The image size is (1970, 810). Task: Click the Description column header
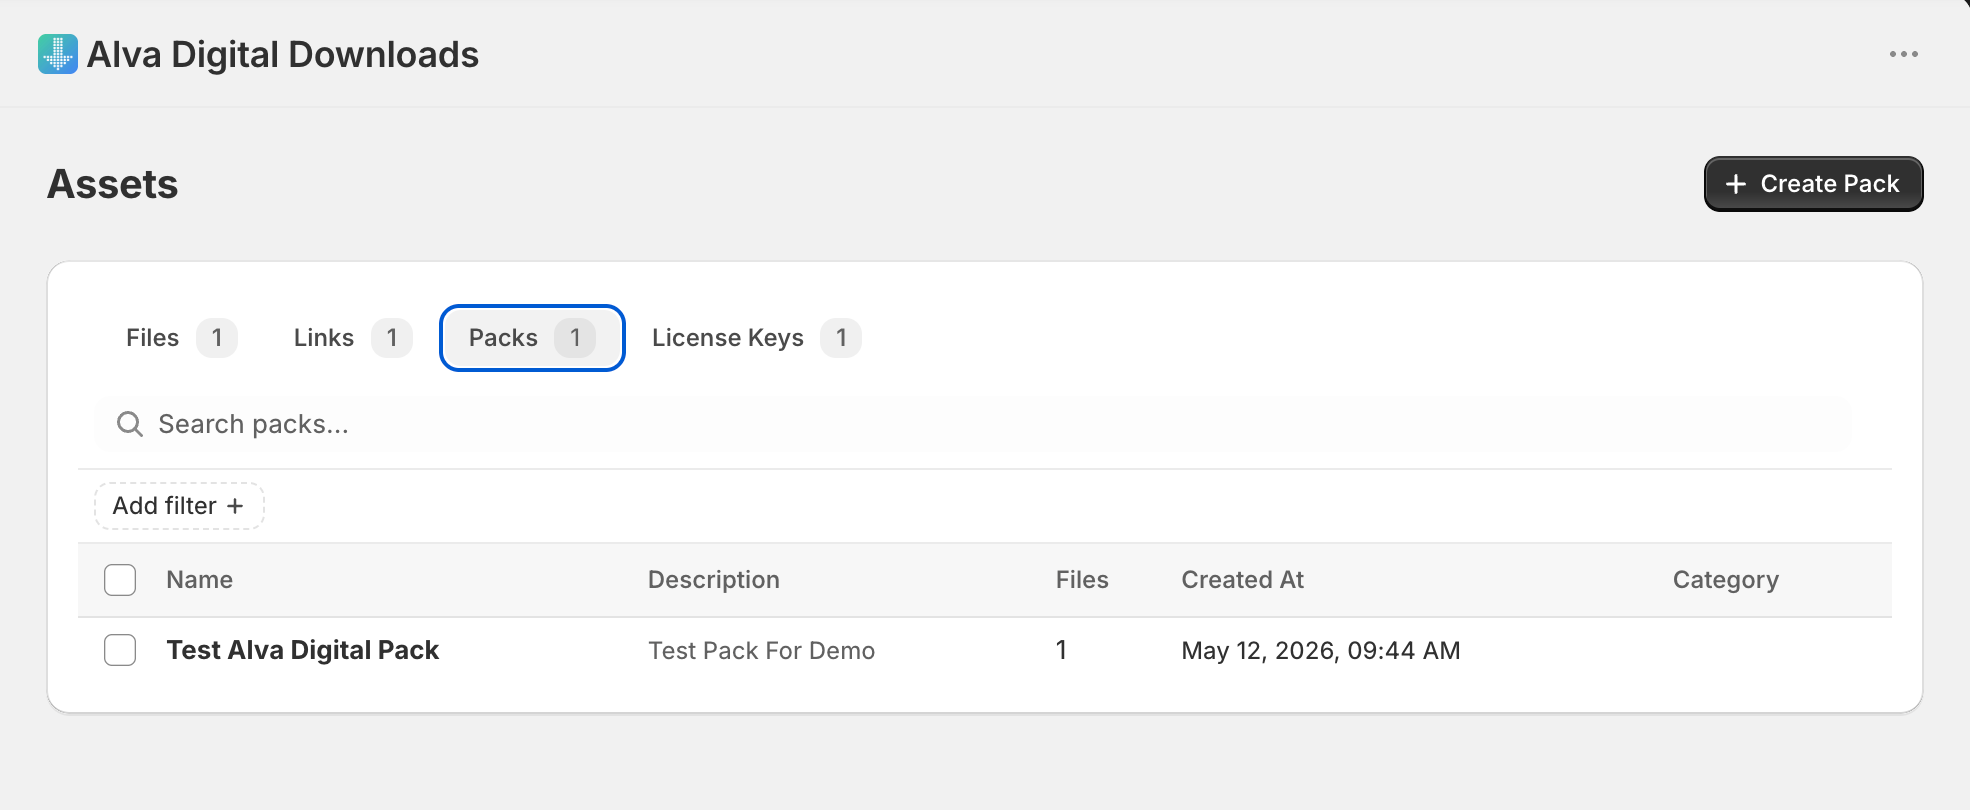coord(714,580)
